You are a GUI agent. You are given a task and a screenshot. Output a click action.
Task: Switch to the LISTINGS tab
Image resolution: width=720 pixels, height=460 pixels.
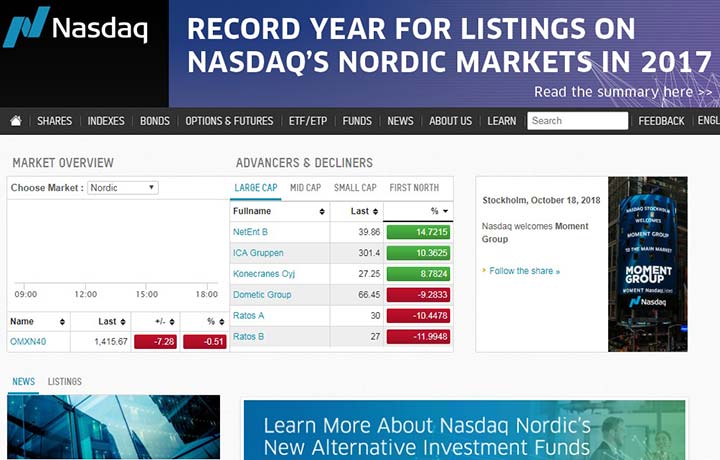pyautogui.click(x=65, y=381)
